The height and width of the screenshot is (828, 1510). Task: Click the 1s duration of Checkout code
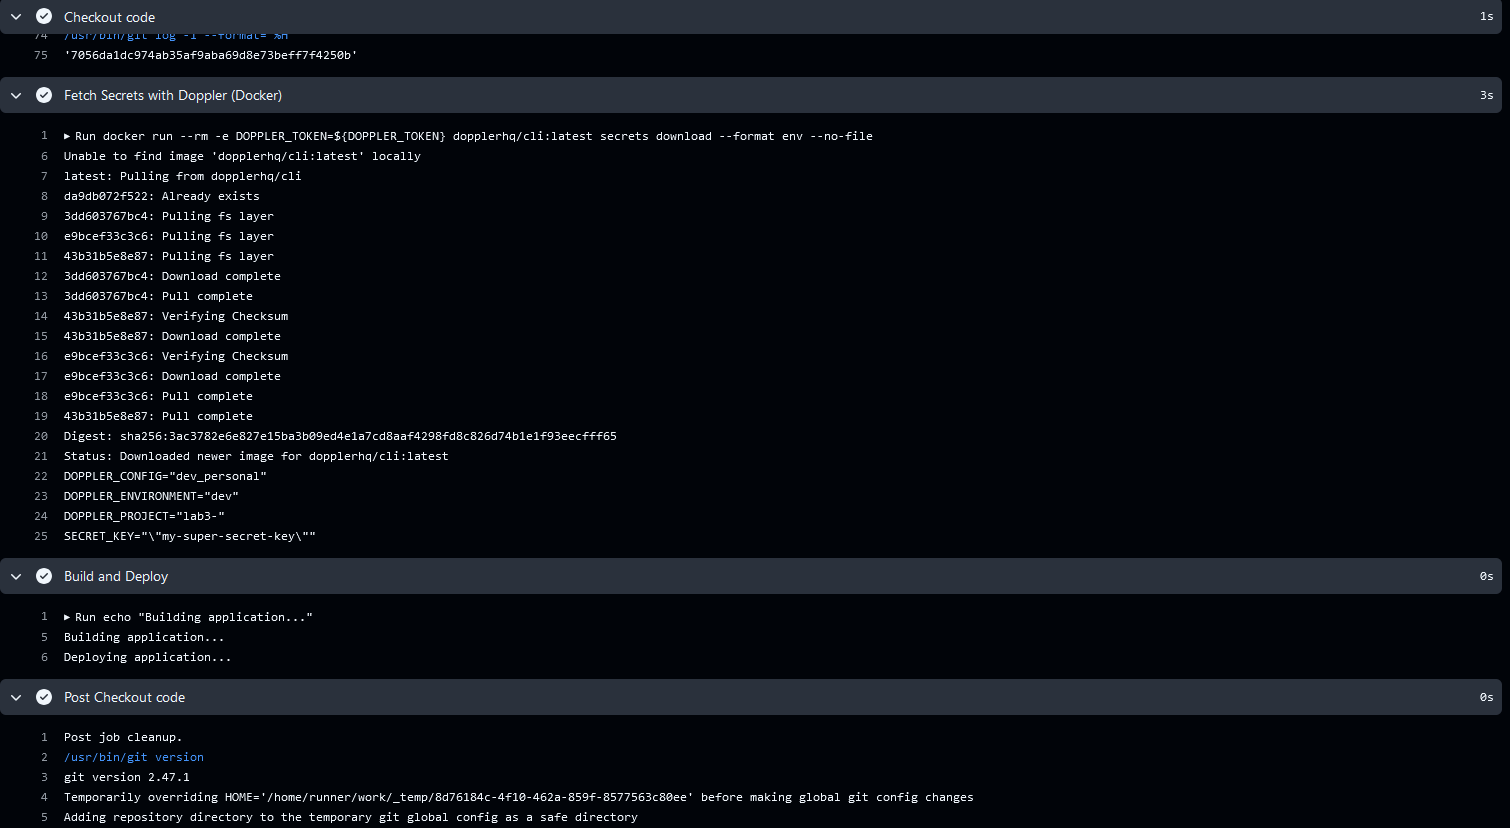tap(1486, 17)
